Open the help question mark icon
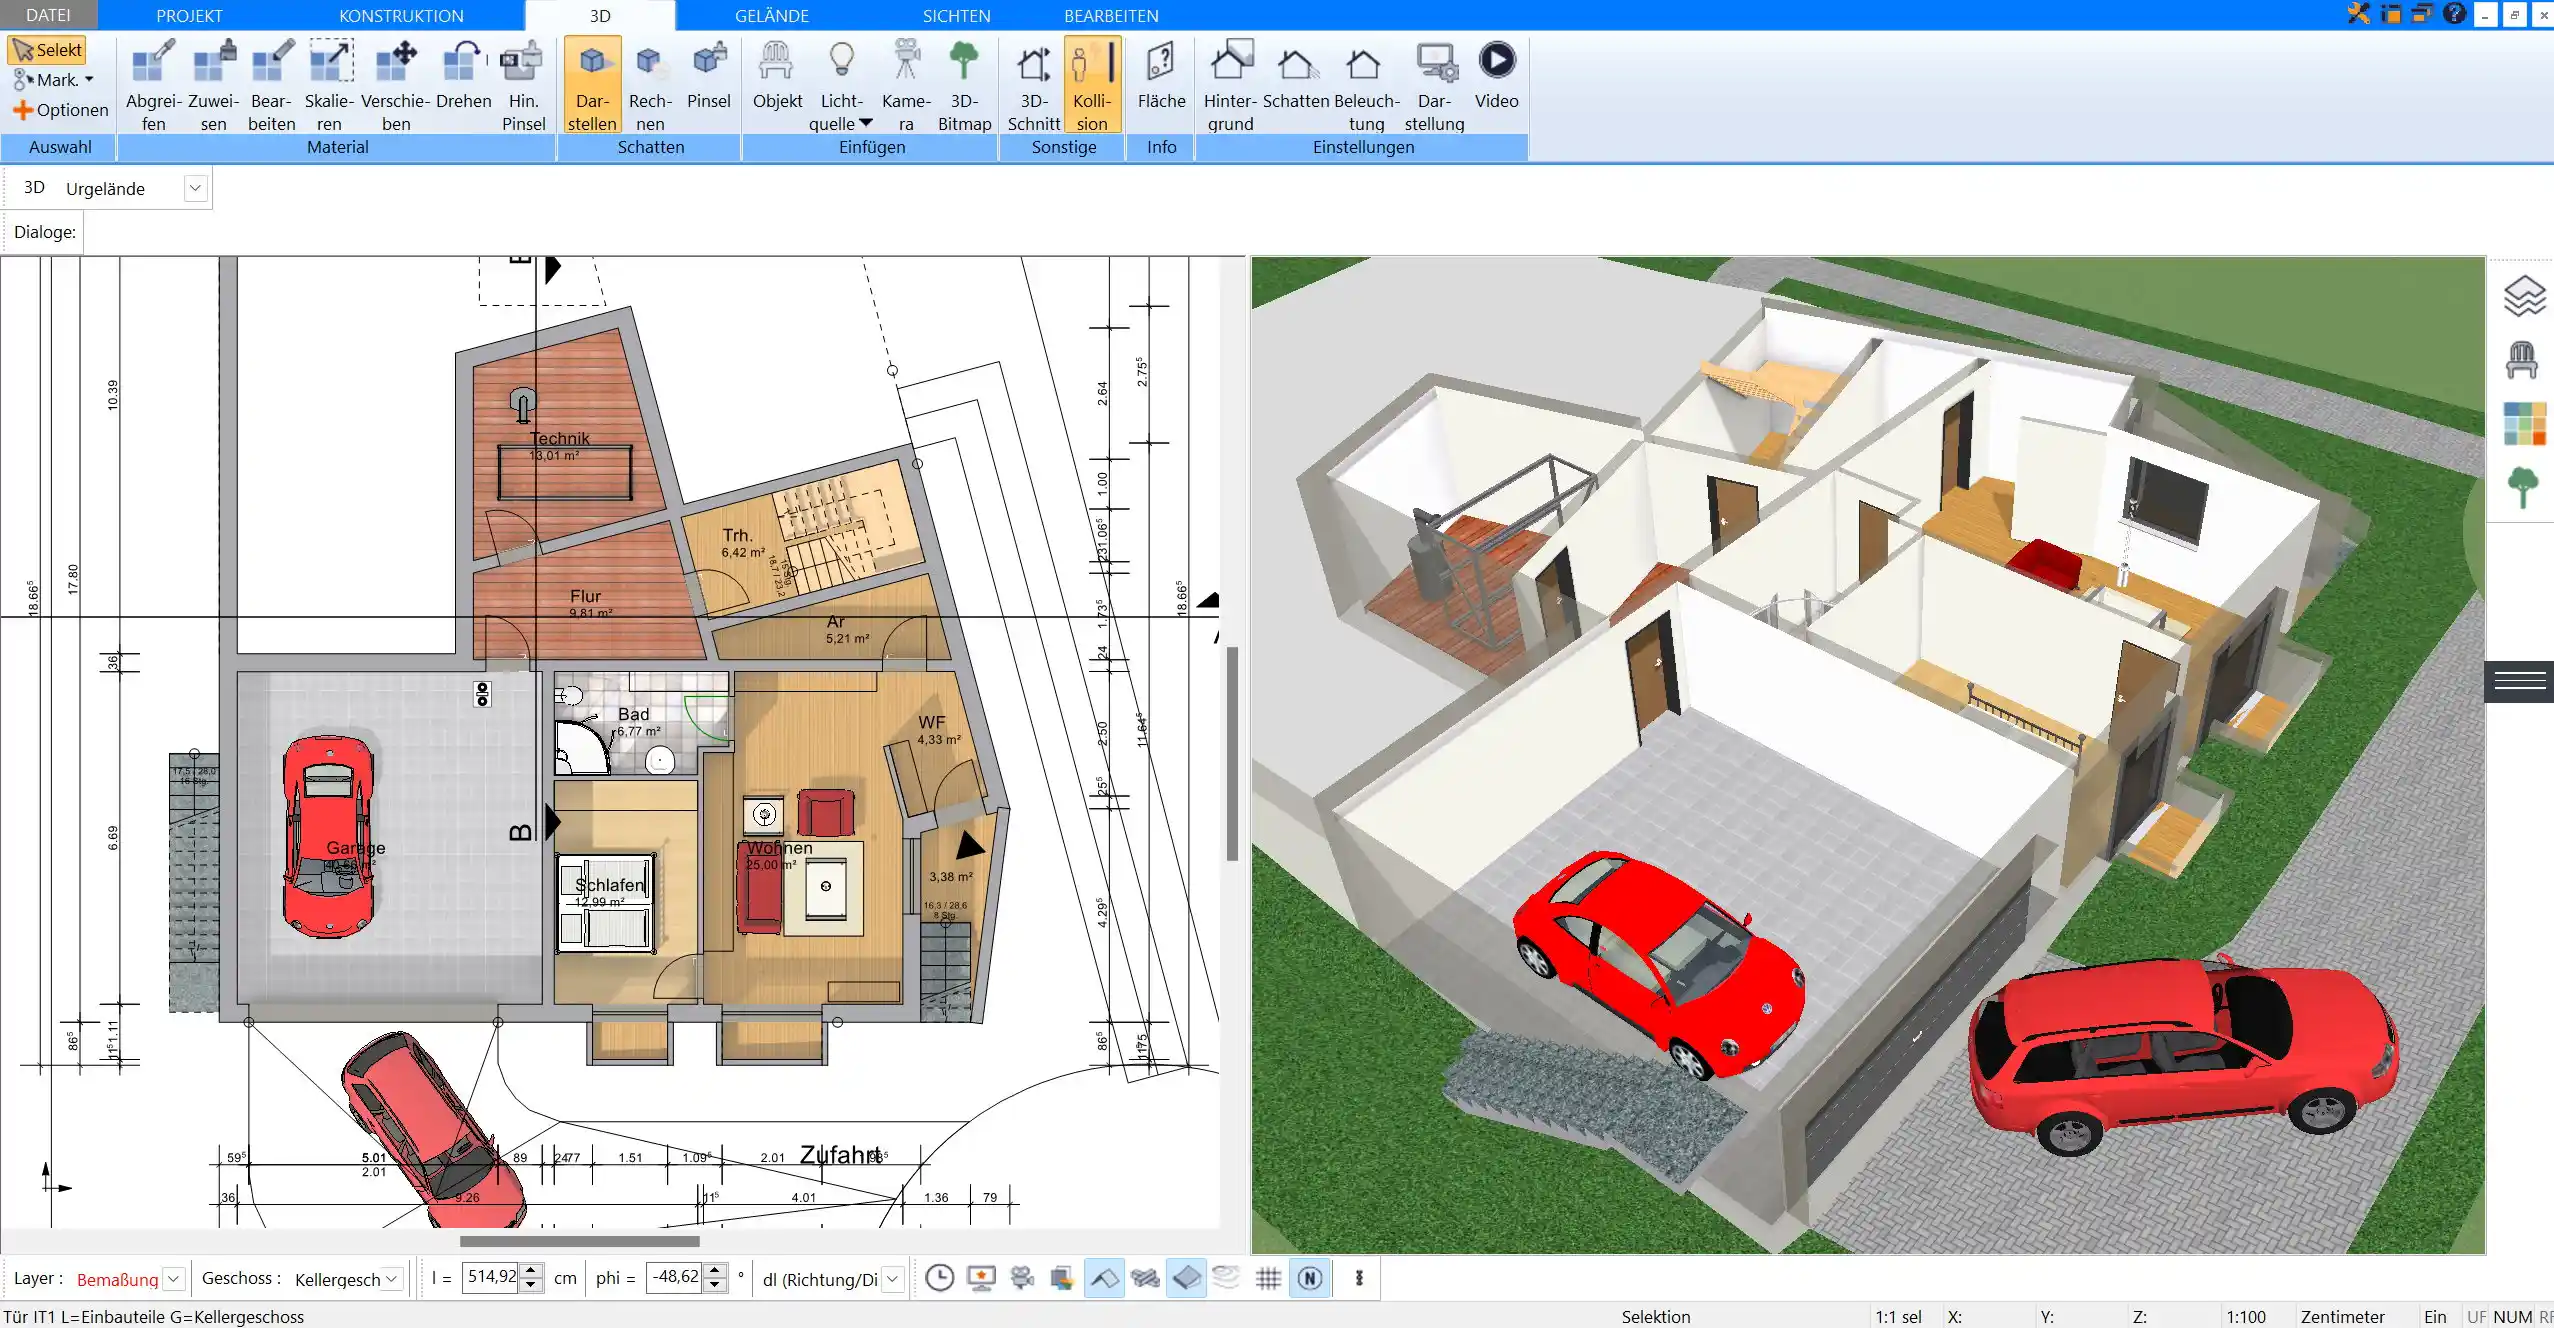Image resolution: width=2554 pixels, height=1328 pixels. pos(2454,14)
